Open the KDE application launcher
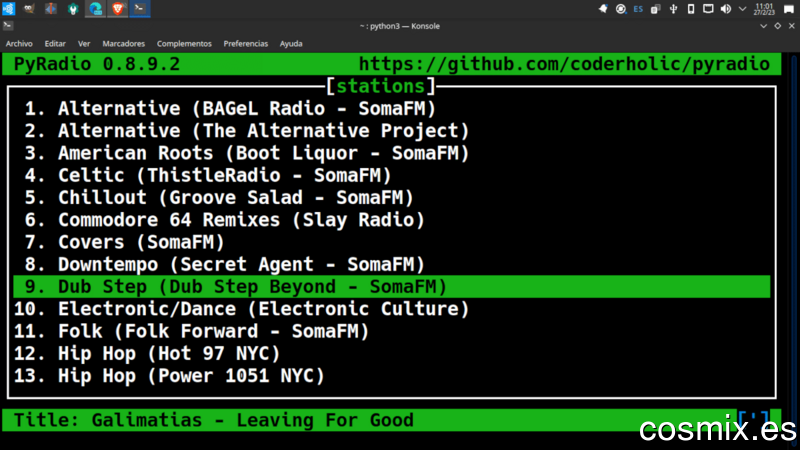The height and width of the screenshot is (450, 800). pyautogui.click(x=9, y=9)
